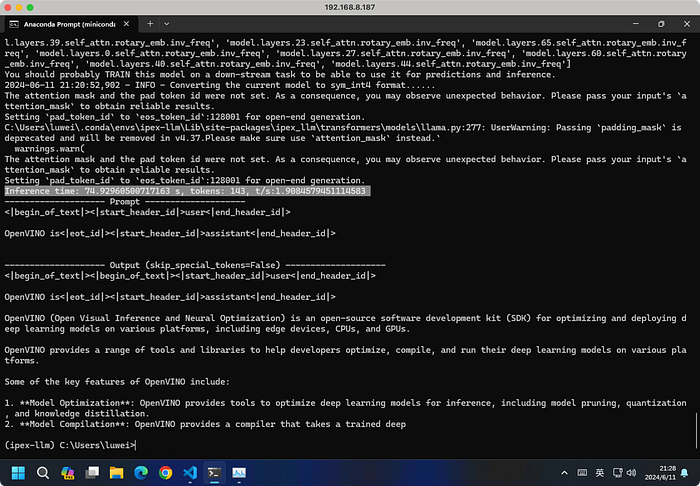Open the terminal profiles dropdown
The height and width of the screenshot is (486, 700).
[x=167, y=24]
